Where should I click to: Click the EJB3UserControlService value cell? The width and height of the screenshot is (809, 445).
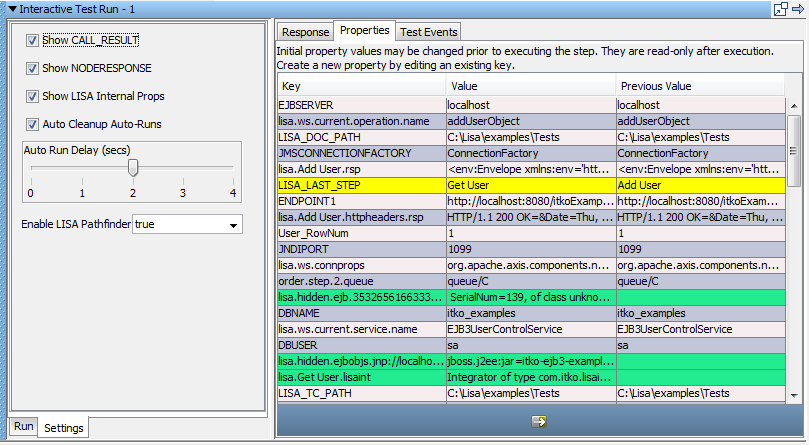(531, 329)
